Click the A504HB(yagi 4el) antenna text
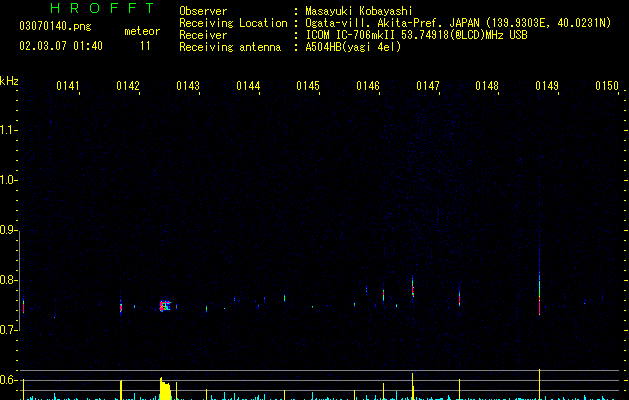This screenshot has height=400, width=629. pos(353,47)
